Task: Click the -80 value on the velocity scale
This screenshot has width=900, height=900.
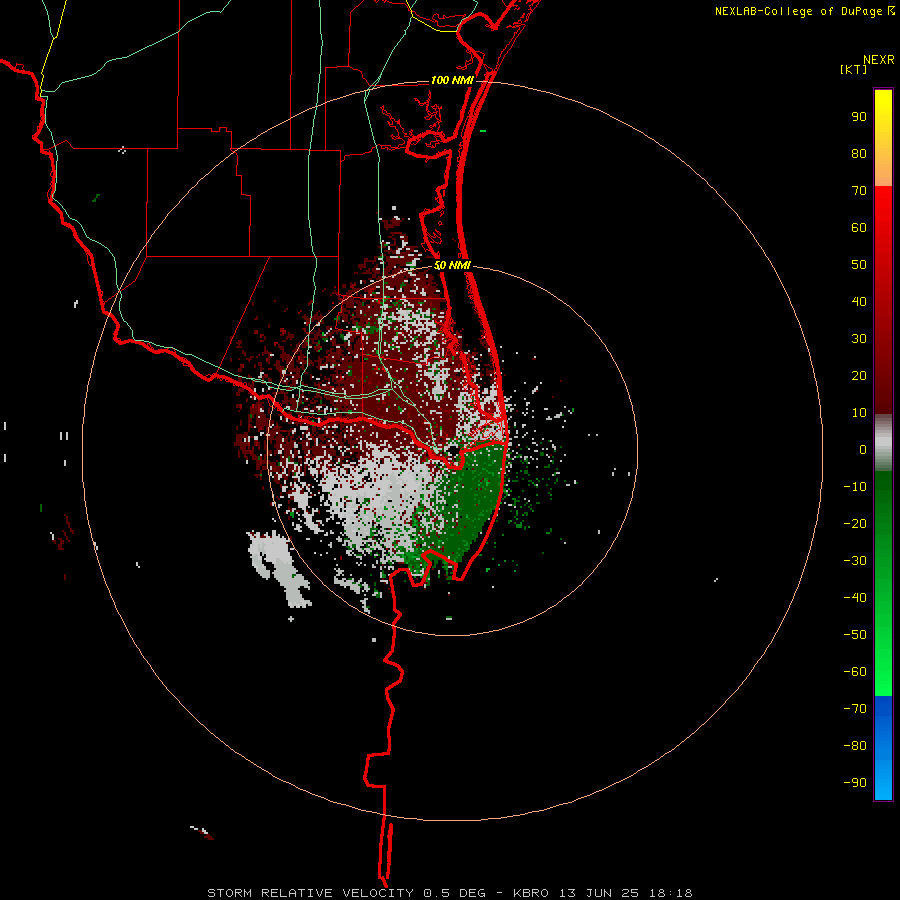Action: (855, 746)
